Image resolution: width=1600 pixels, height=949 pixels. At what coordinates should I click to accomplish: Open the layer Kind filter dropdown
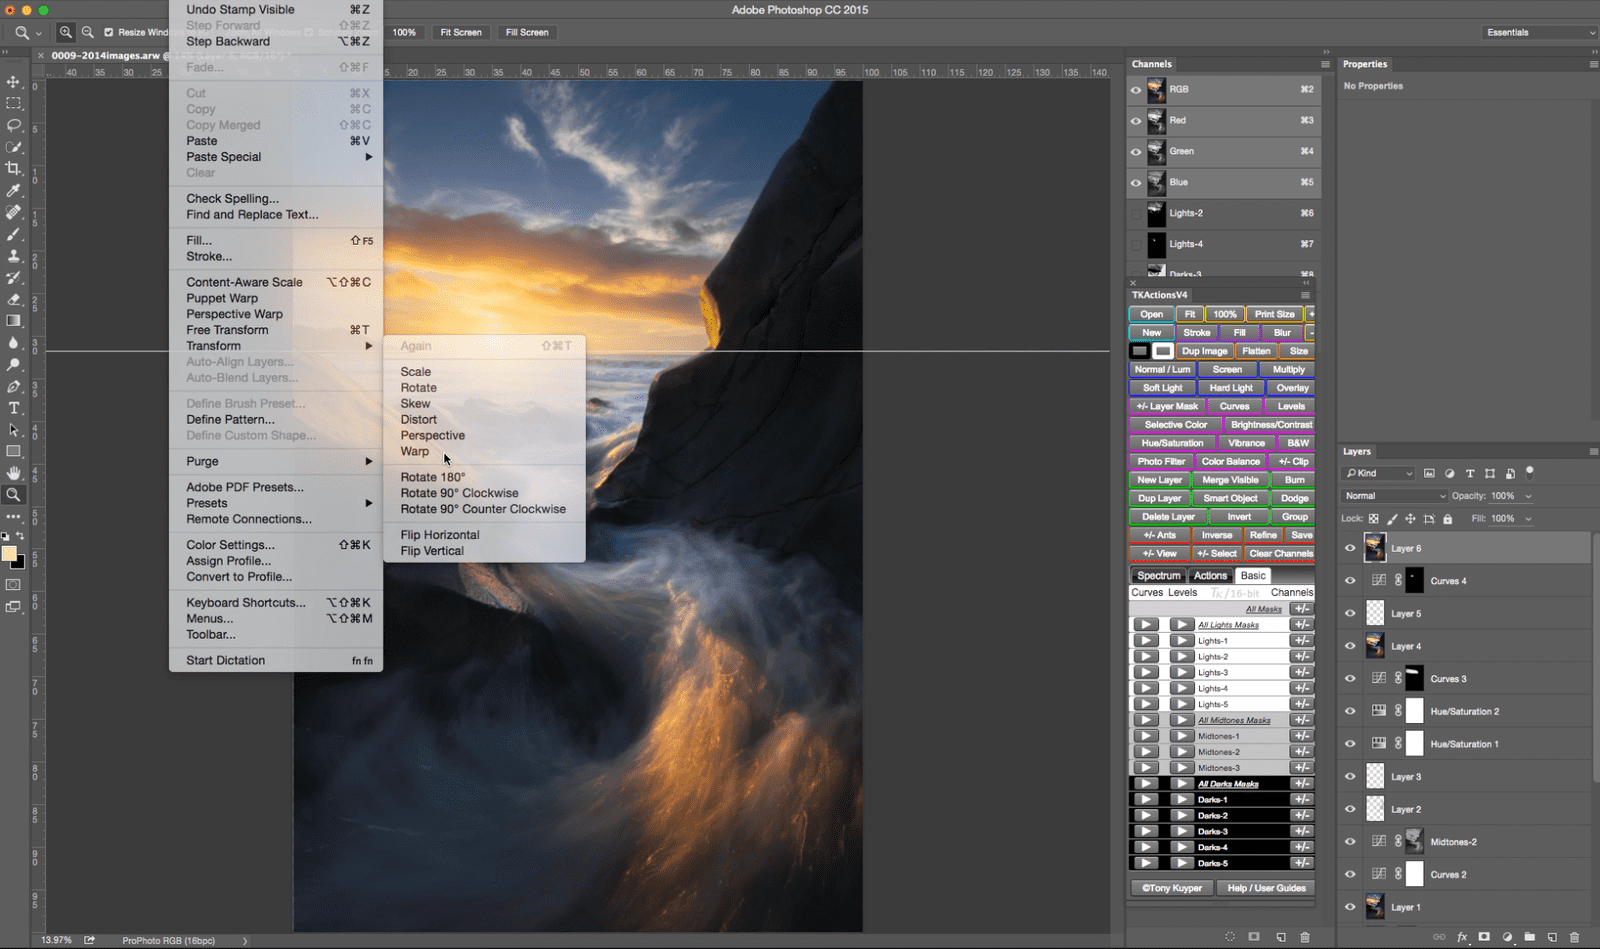(1379, 473)
